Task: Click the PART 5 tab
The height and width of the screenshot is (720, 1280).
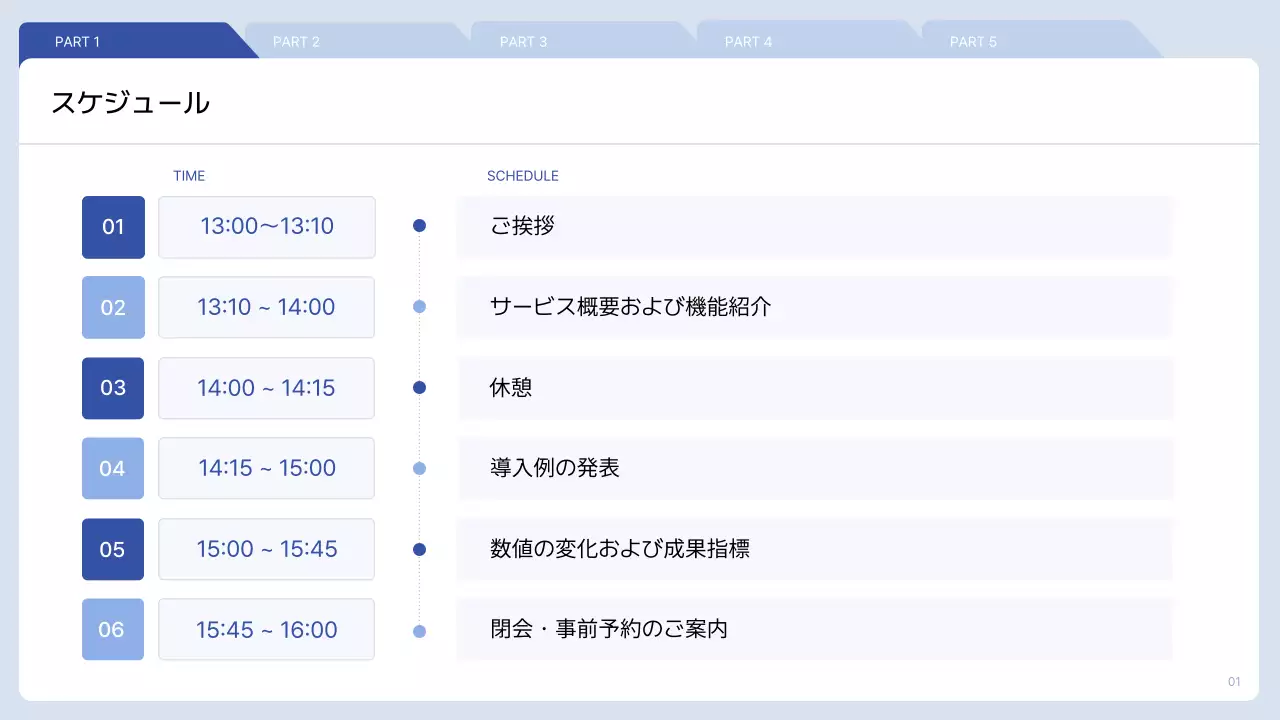Action: point(1022,42)
